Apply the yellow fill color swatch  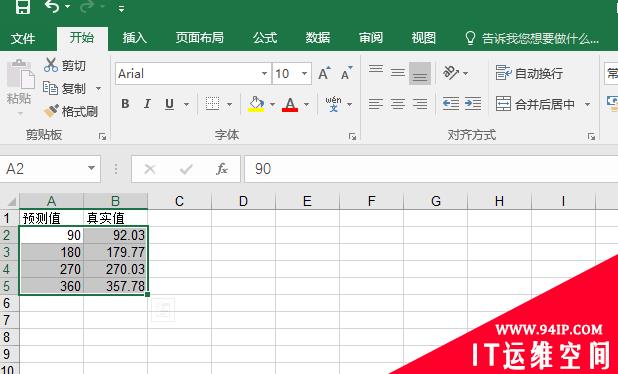click(x=256, y=104)
